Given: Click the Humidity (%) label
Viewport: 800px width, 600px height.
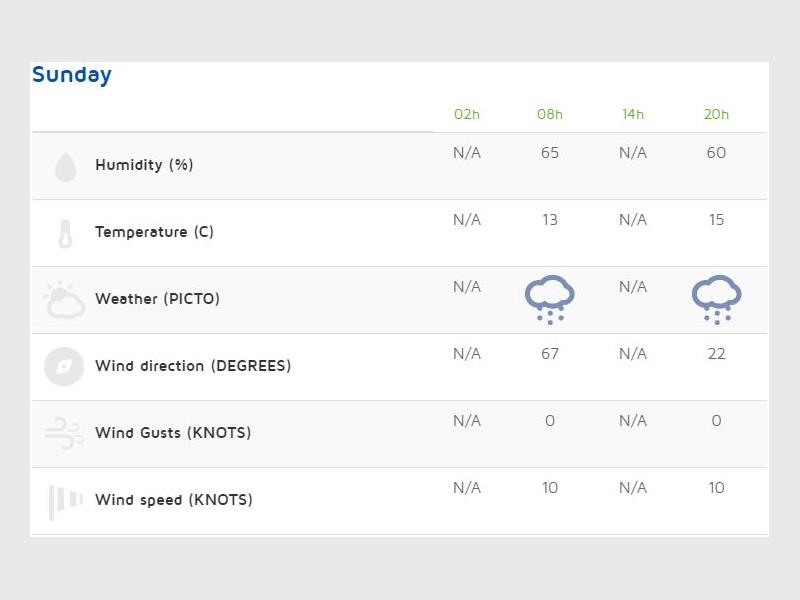Looking at the screenshot, I should [144, 165].
